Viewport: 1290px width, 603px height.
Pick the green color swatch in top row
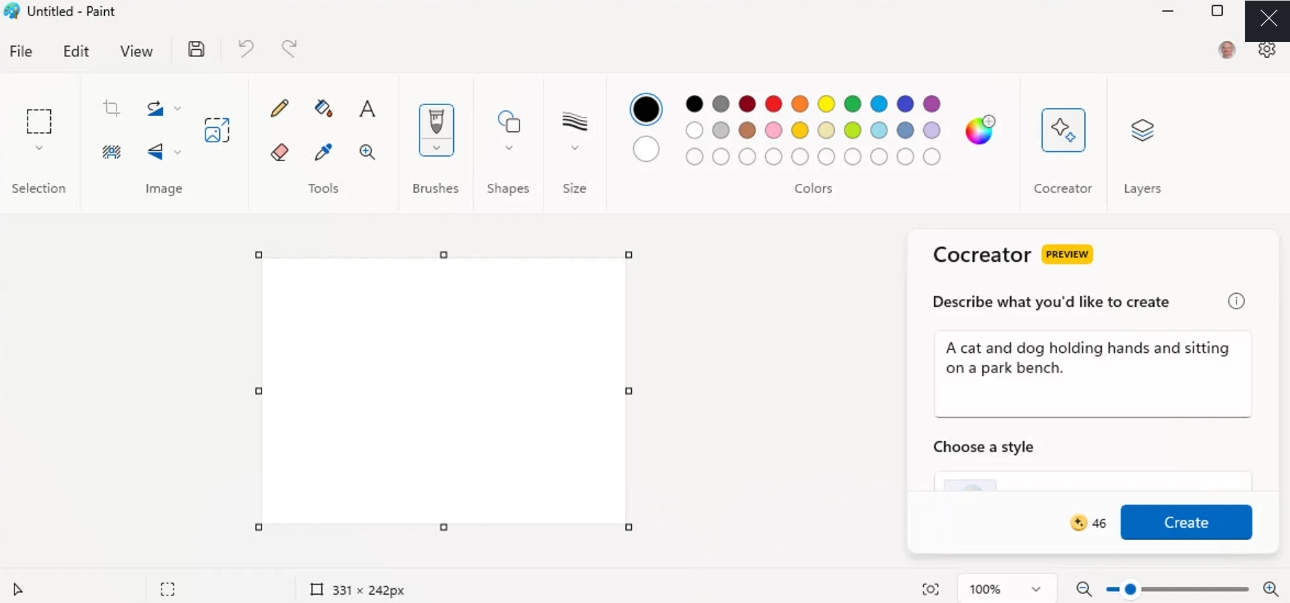(853, 104)
